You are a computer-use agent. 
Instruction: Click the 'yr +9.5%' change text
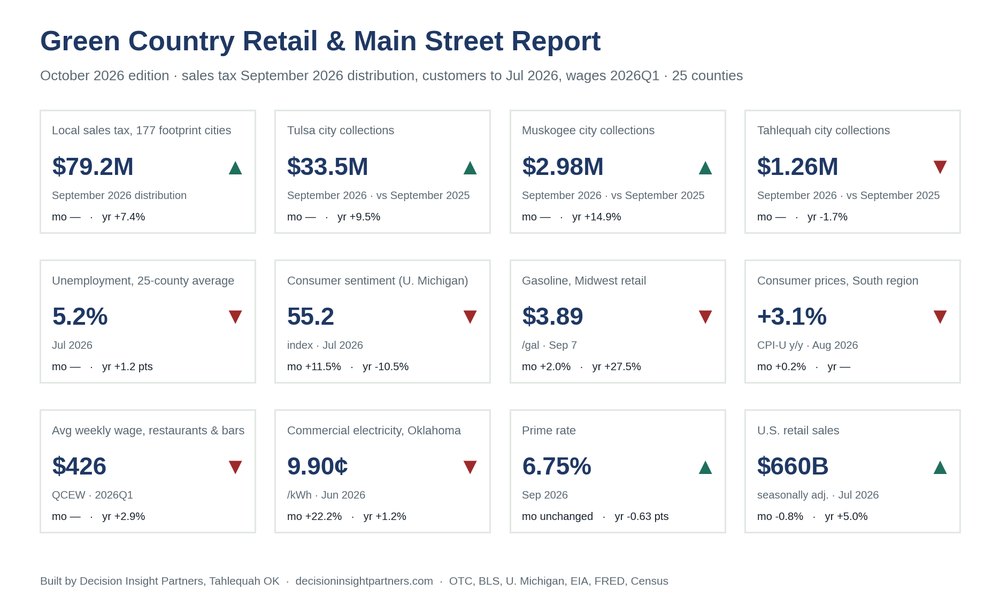tap(358, 217)
